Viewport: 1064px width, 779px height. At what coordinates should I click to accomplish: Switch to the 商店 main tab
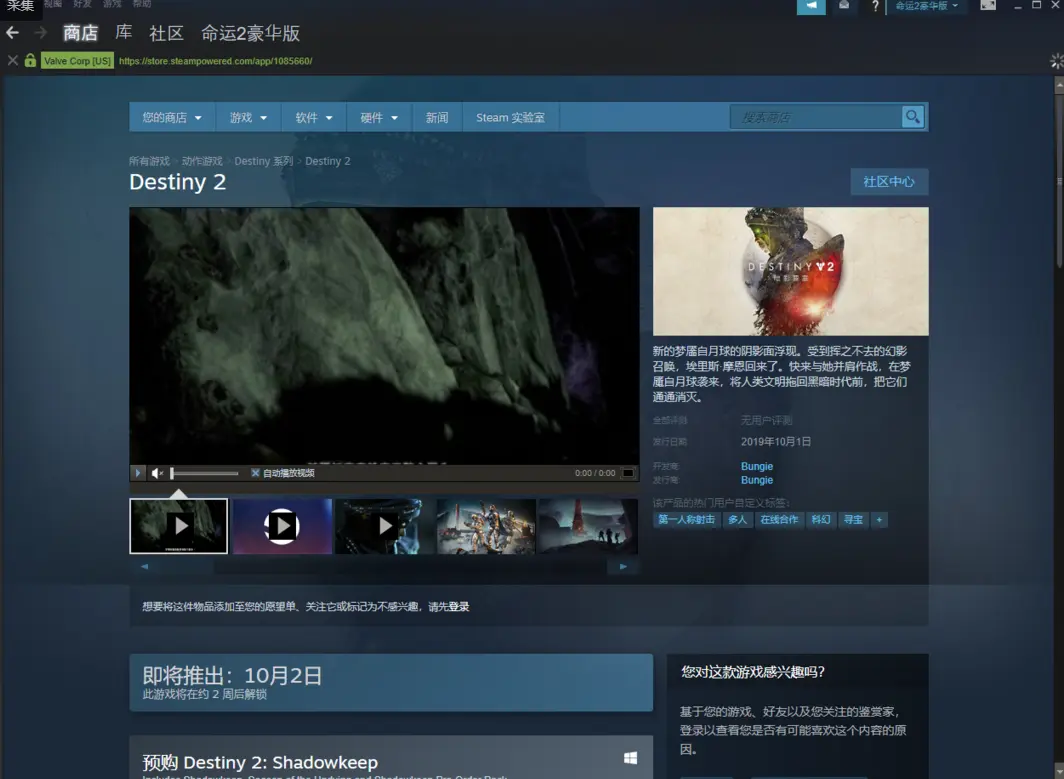(80, 33)
